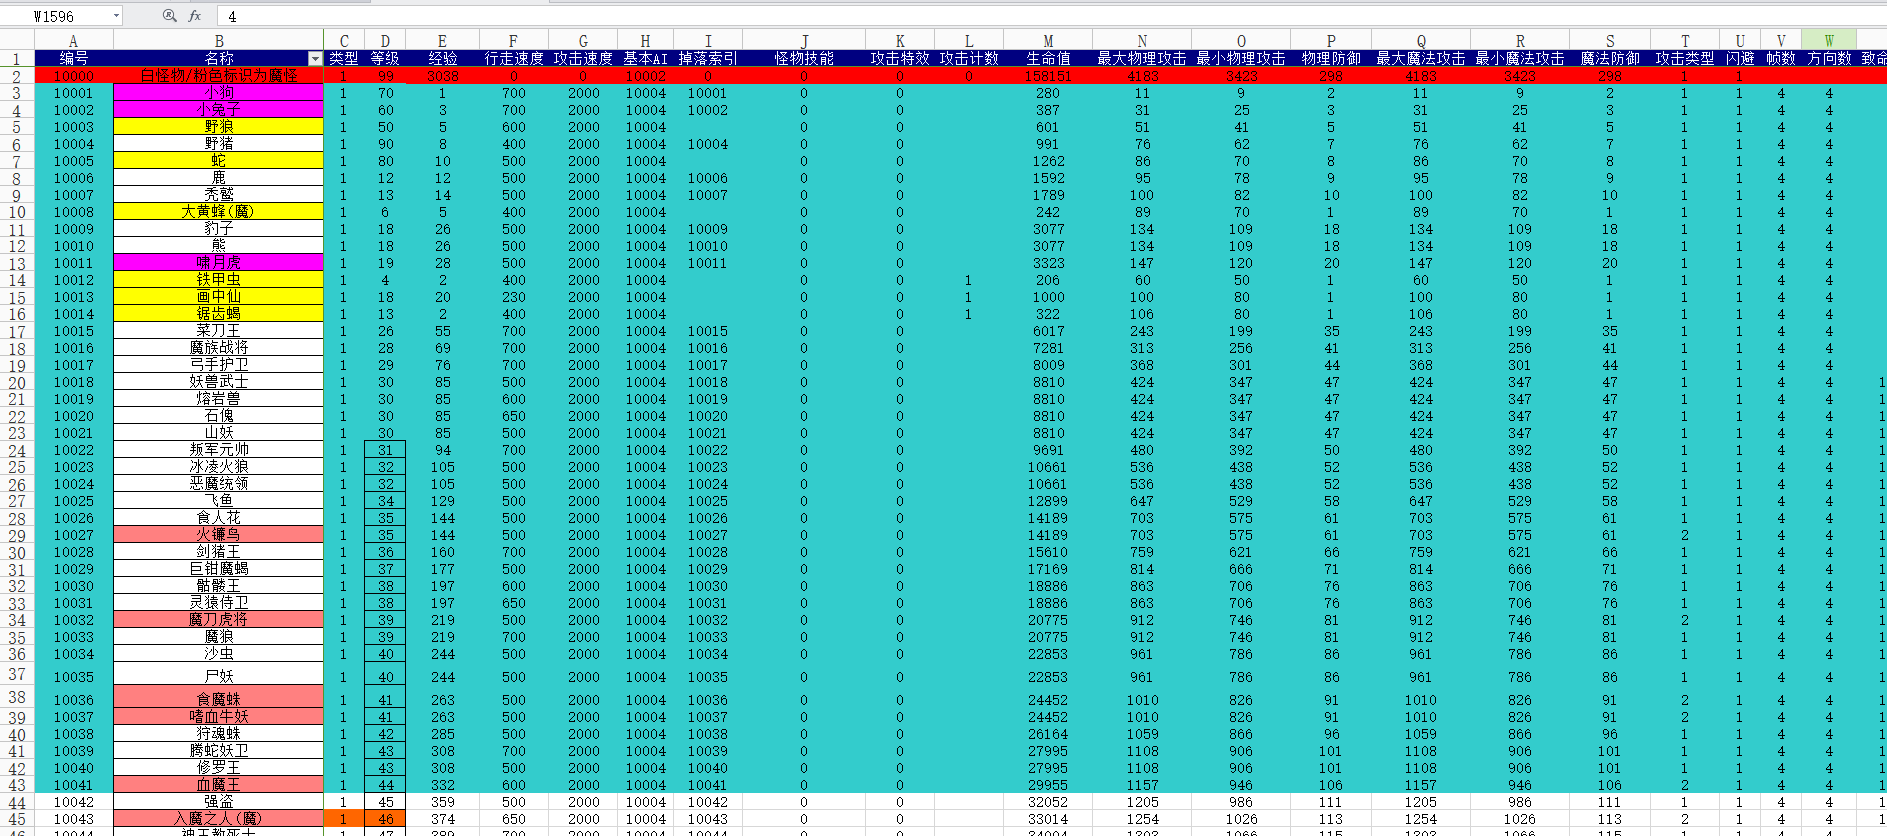Image resolution: width=1887 pixels, height=836 pixels.
Task: Select row 37 header
Action: tap(17, 674)
